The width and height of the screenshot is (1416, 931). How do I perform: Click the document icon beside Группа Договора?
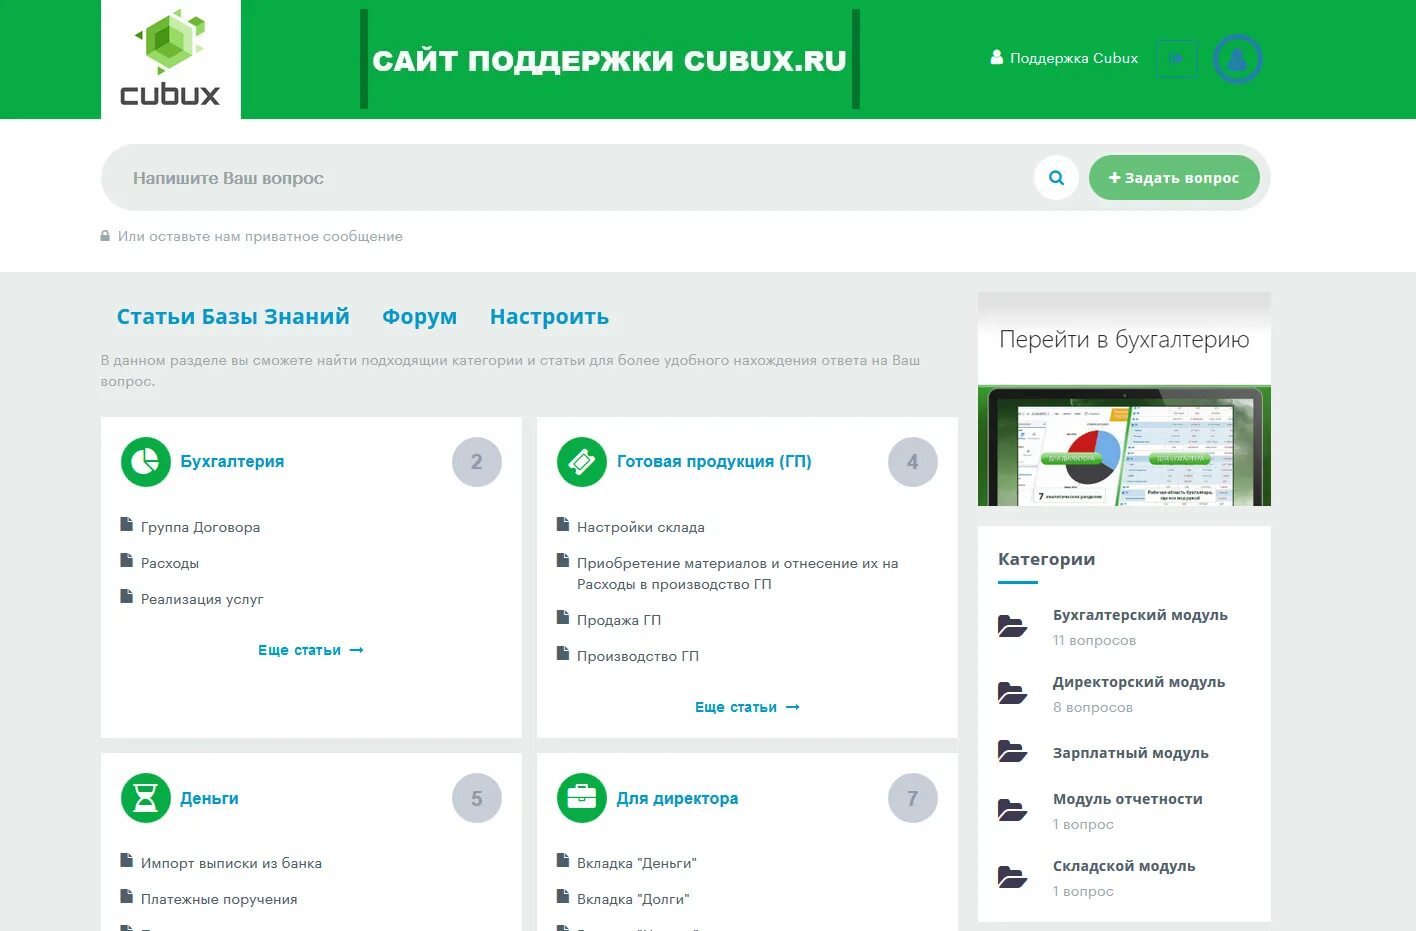(x=127, y=525)
